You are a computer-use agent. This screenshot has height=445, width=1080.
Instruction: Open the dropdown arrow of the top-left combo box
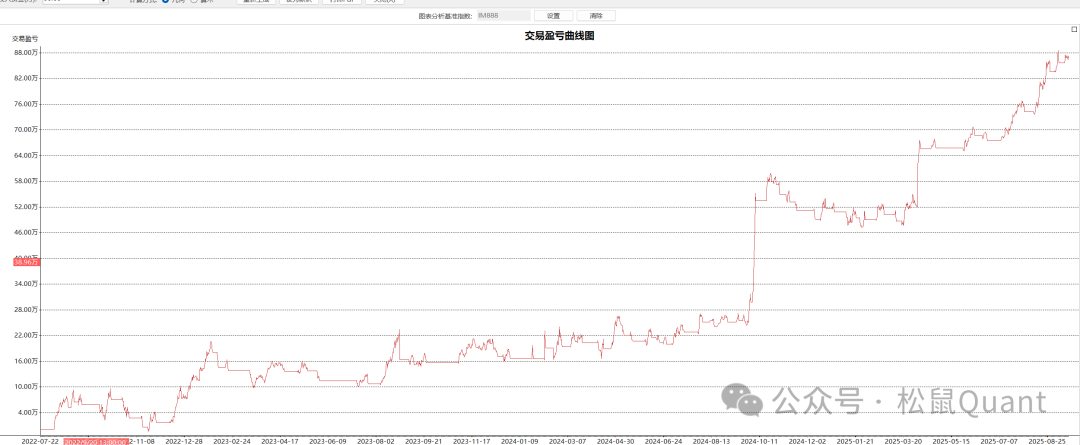[x=104, y=1]
